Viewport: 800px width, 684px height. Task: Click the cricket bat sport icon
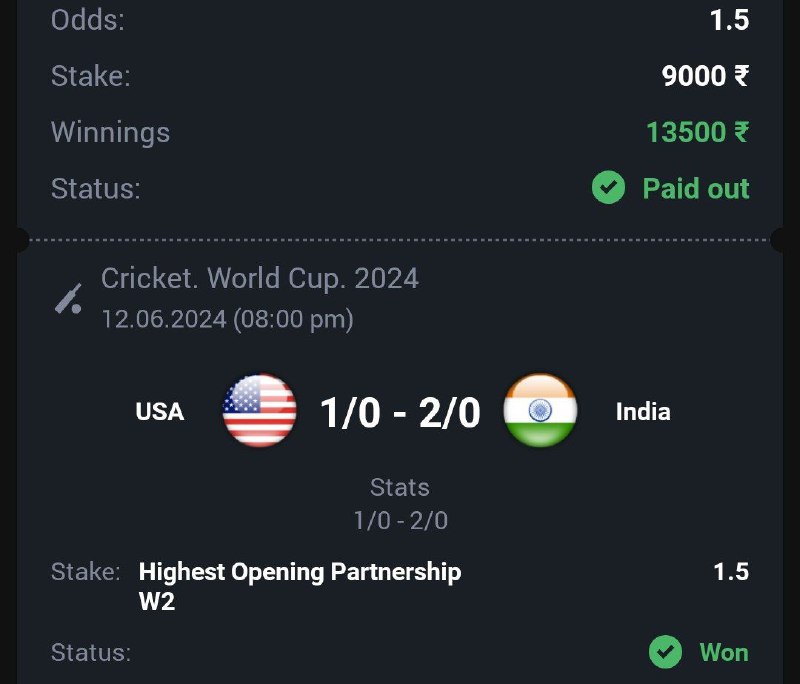click(x=68, y=299)
